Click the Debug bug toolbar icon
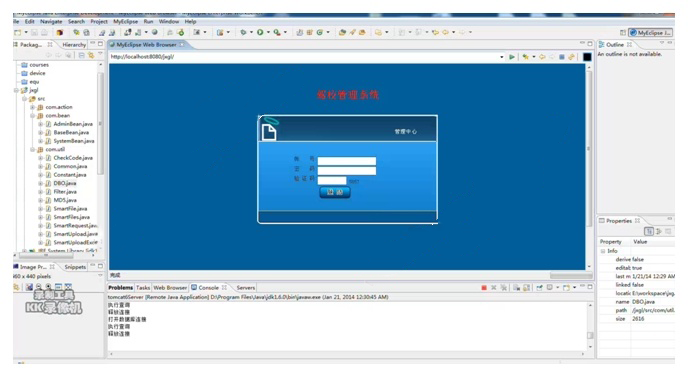The image size is (688, 375). [243, 32]
